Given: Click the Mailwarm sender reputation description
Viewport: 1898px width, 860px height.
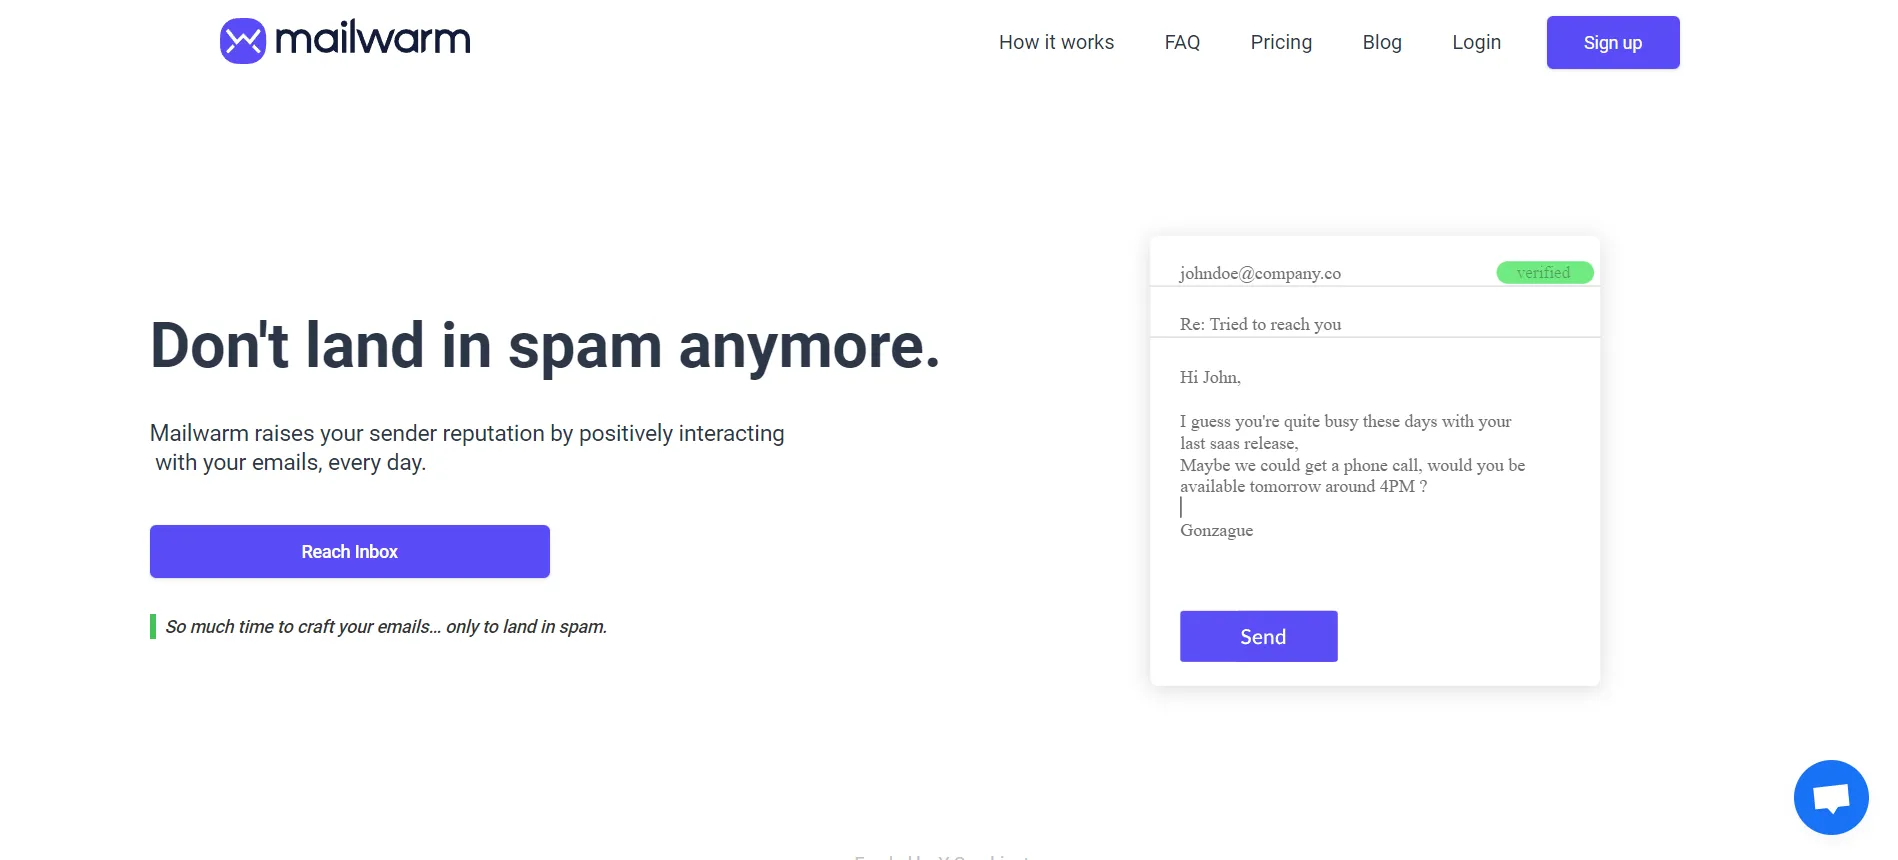Looking at the screenshot, I should coord(467,447).
